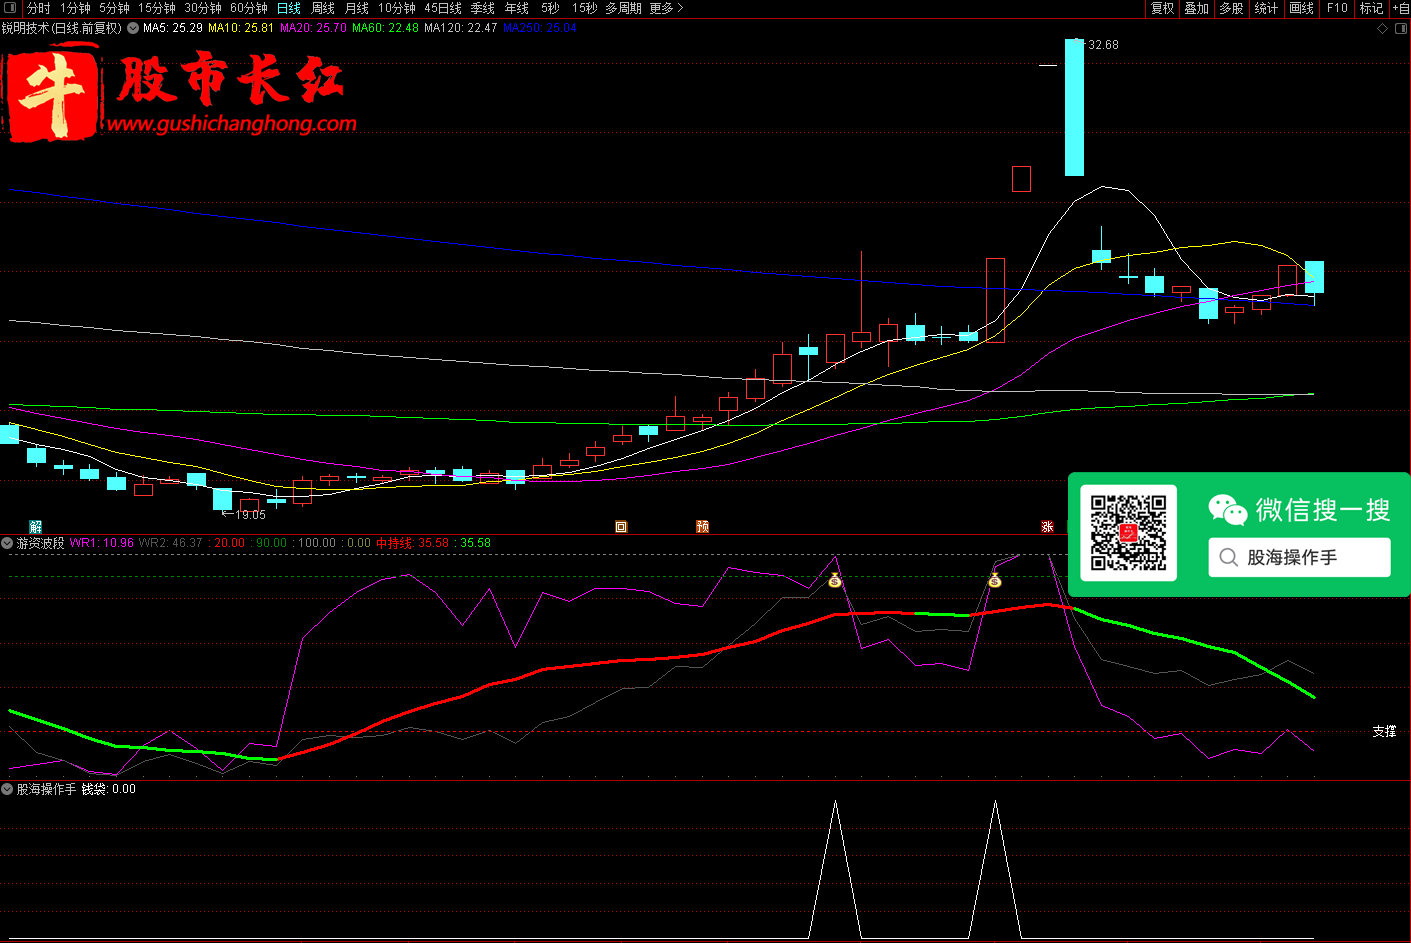Viewport: 1411px width, 943px height.
Task: Click the MA120: 22.47 value
Action: click(x=460, y=28)
